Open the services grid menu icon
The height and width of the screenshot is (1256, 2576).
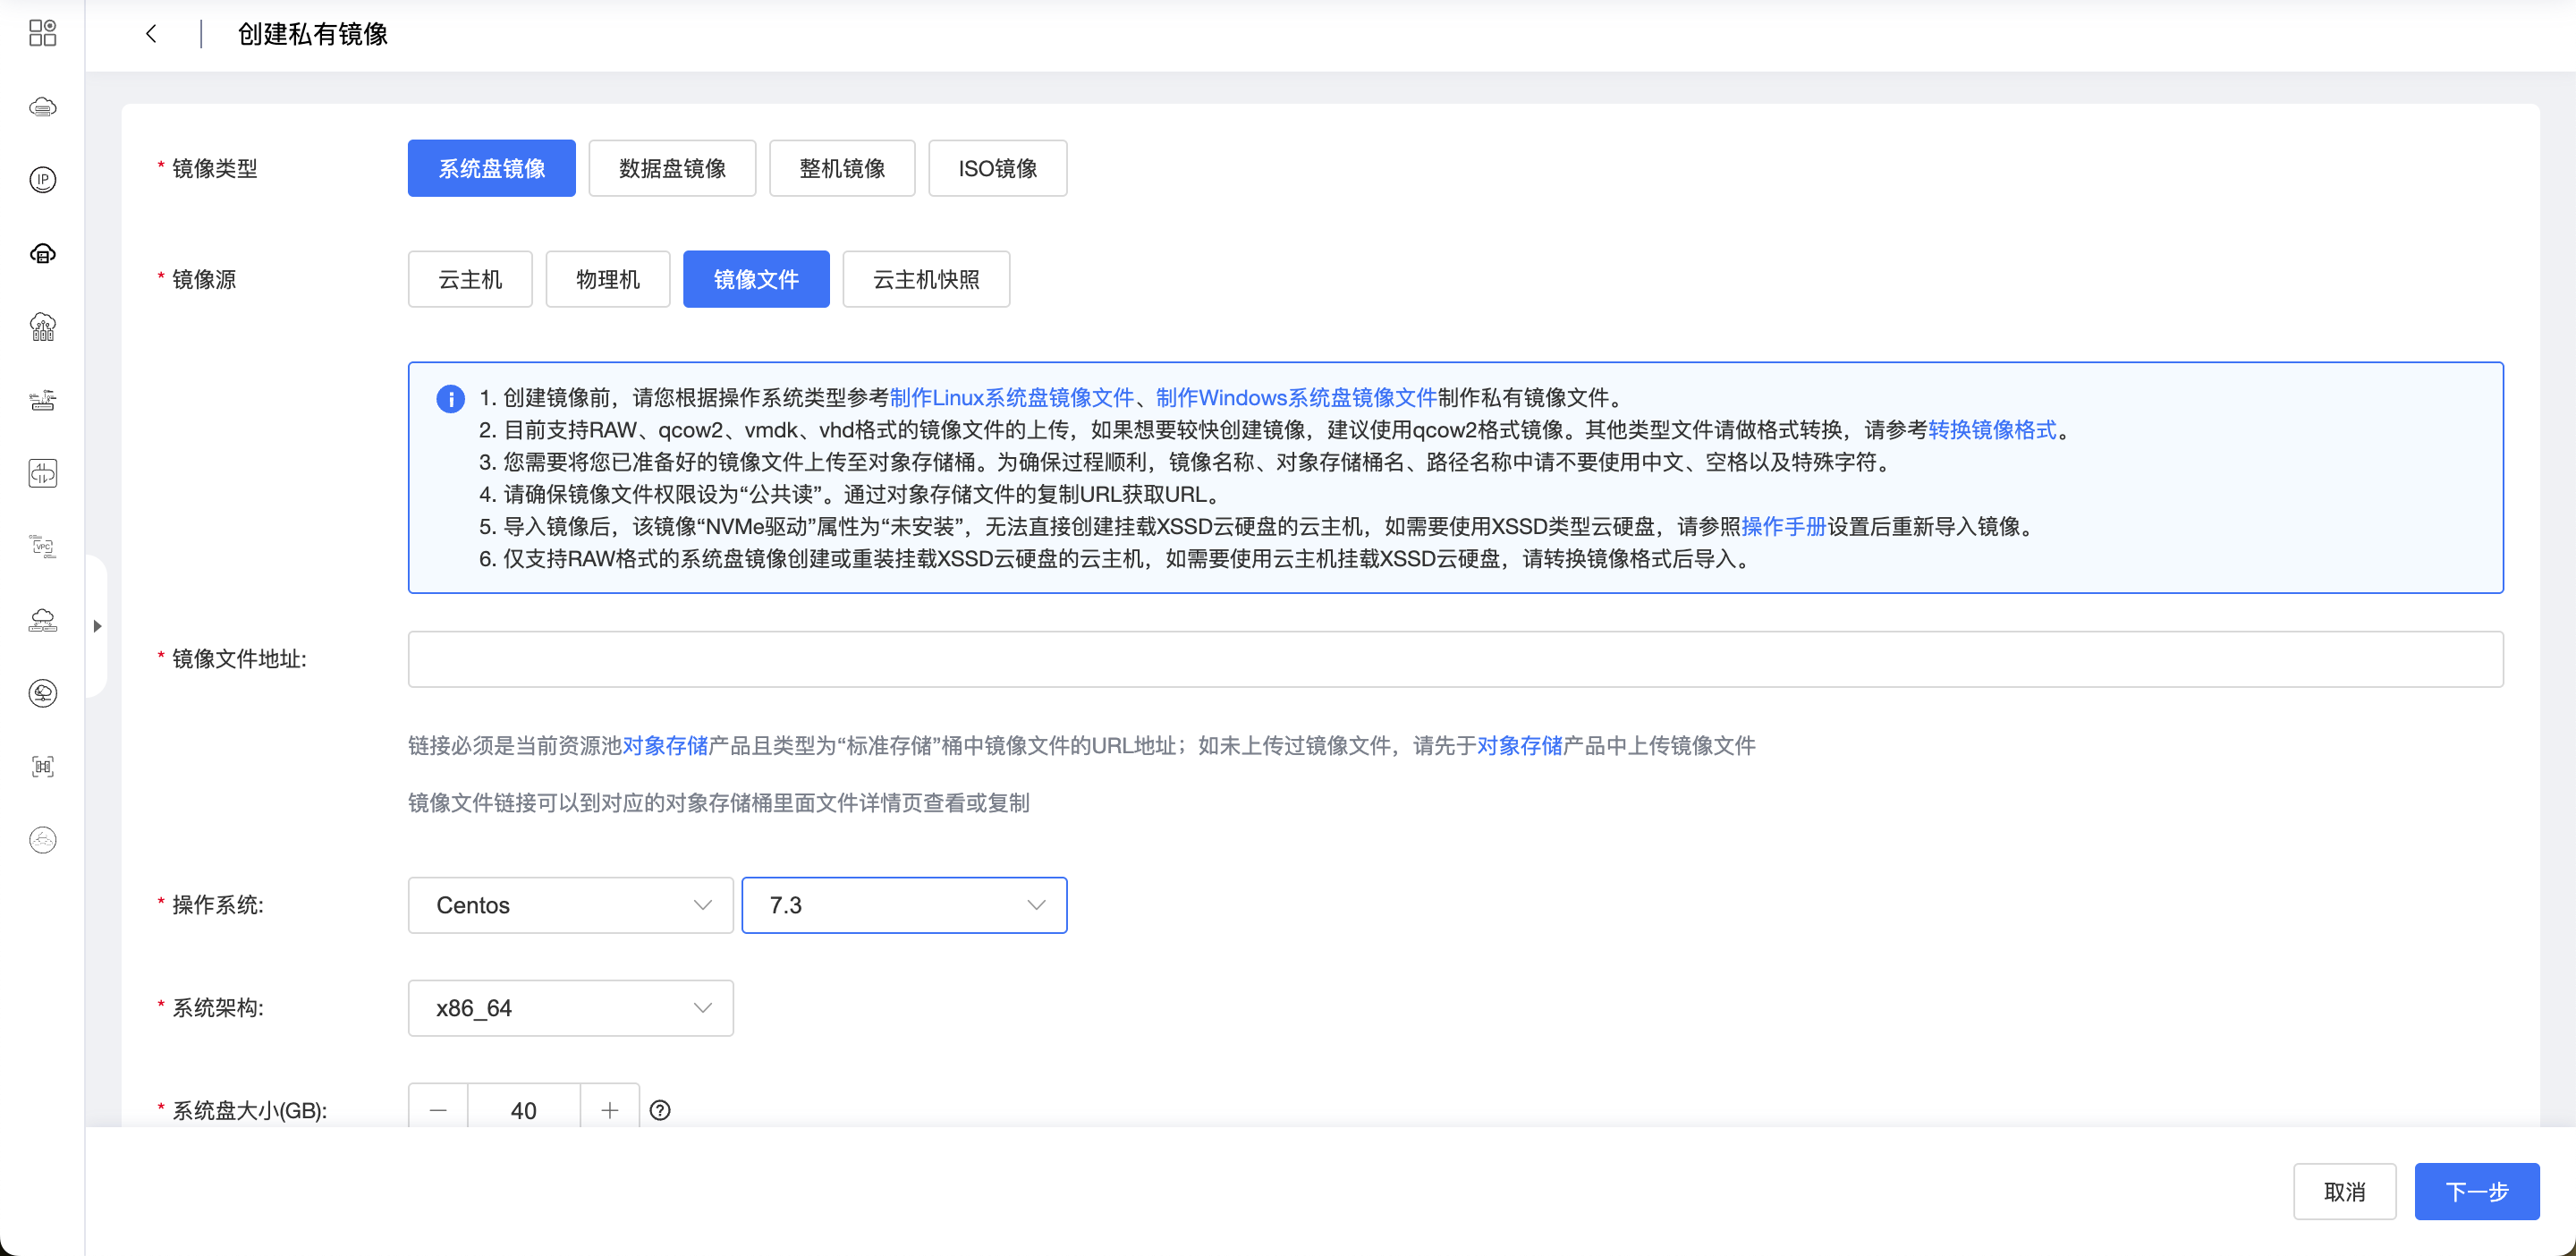pyautogui.click(x=42, y=33)
